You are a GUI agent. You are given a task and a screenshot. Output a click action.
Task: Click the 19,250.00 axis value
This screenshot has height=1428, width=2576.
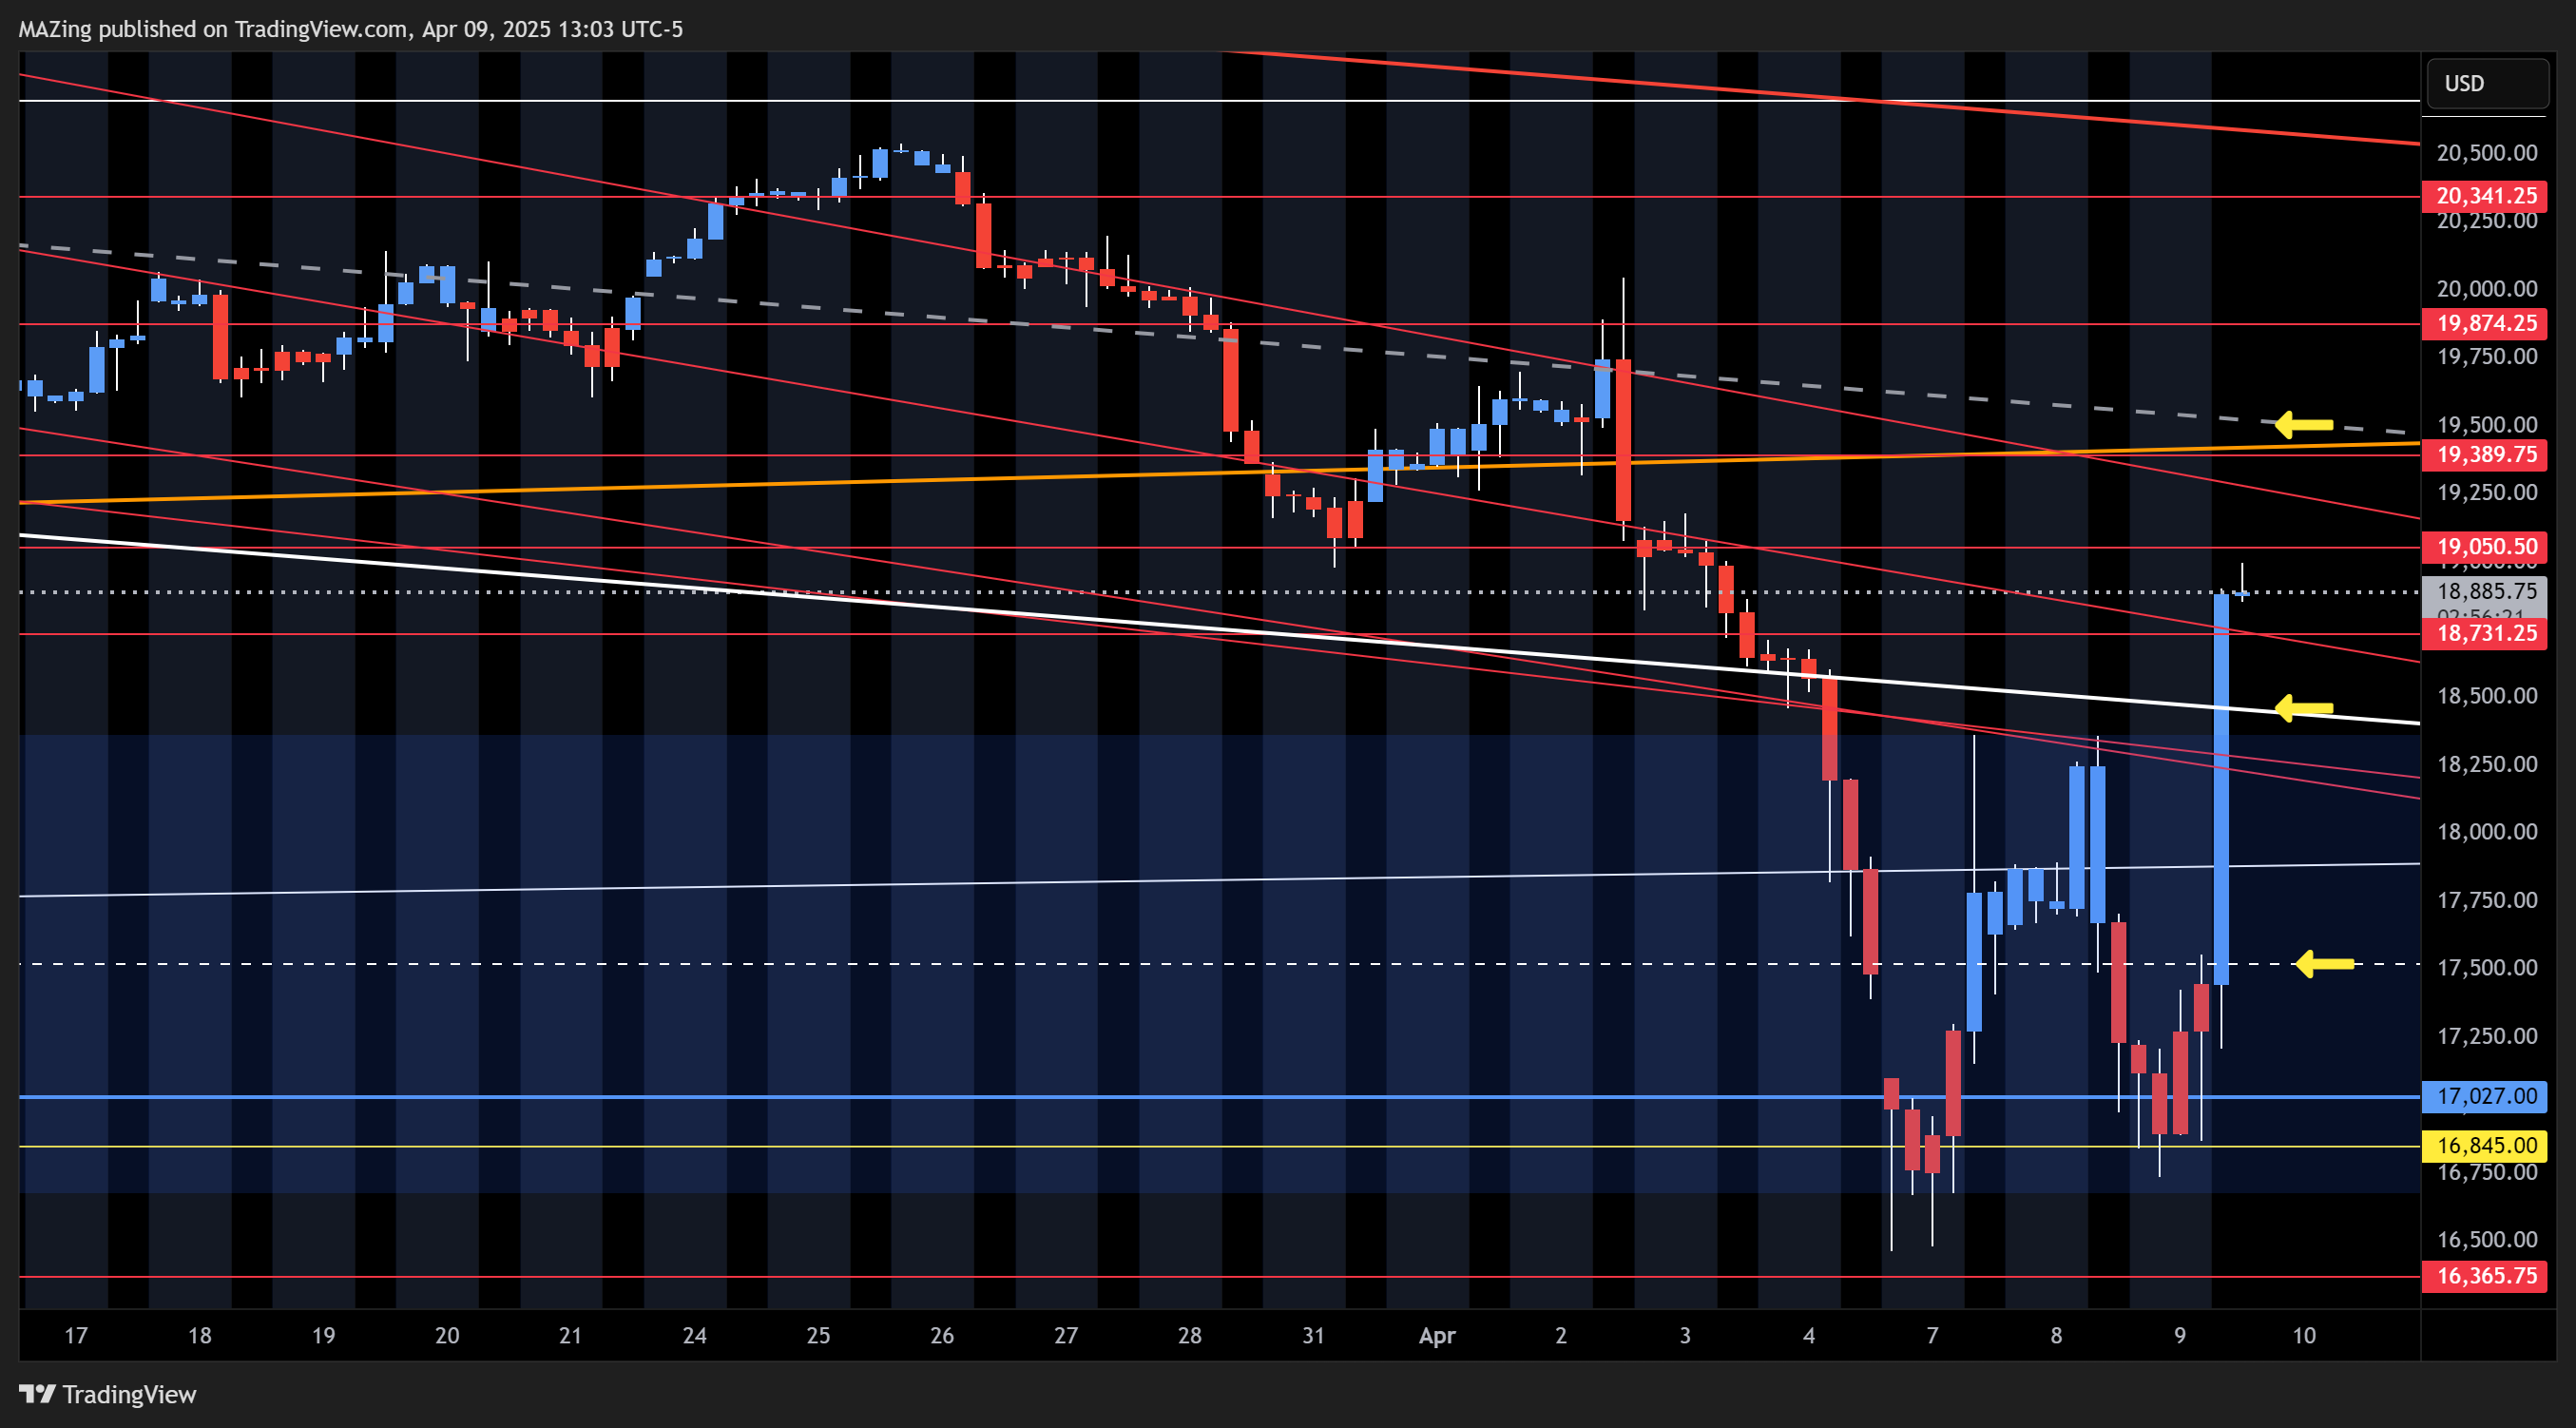coord(2487,493)
